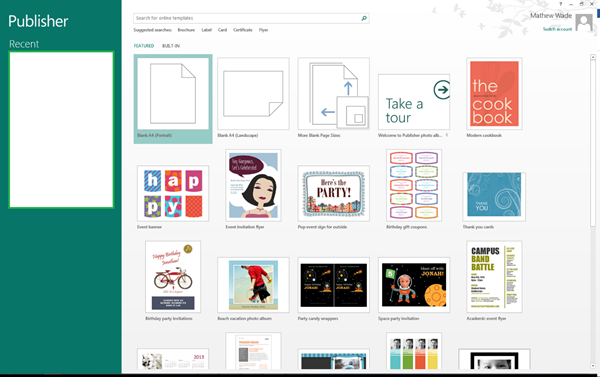Restore down the Publisher window

click(x=581, y=4)
